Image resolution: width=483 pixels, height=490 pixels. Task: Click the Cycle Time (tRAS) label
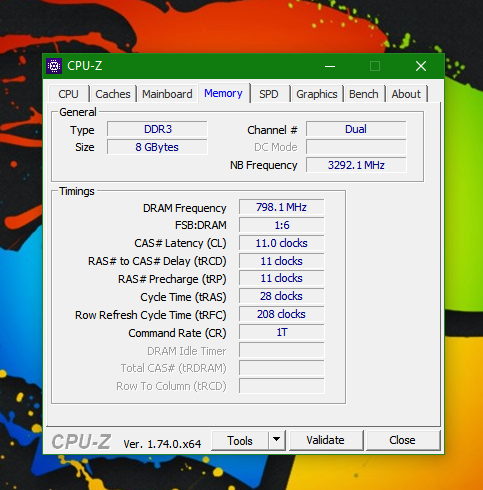click(183, 297)
